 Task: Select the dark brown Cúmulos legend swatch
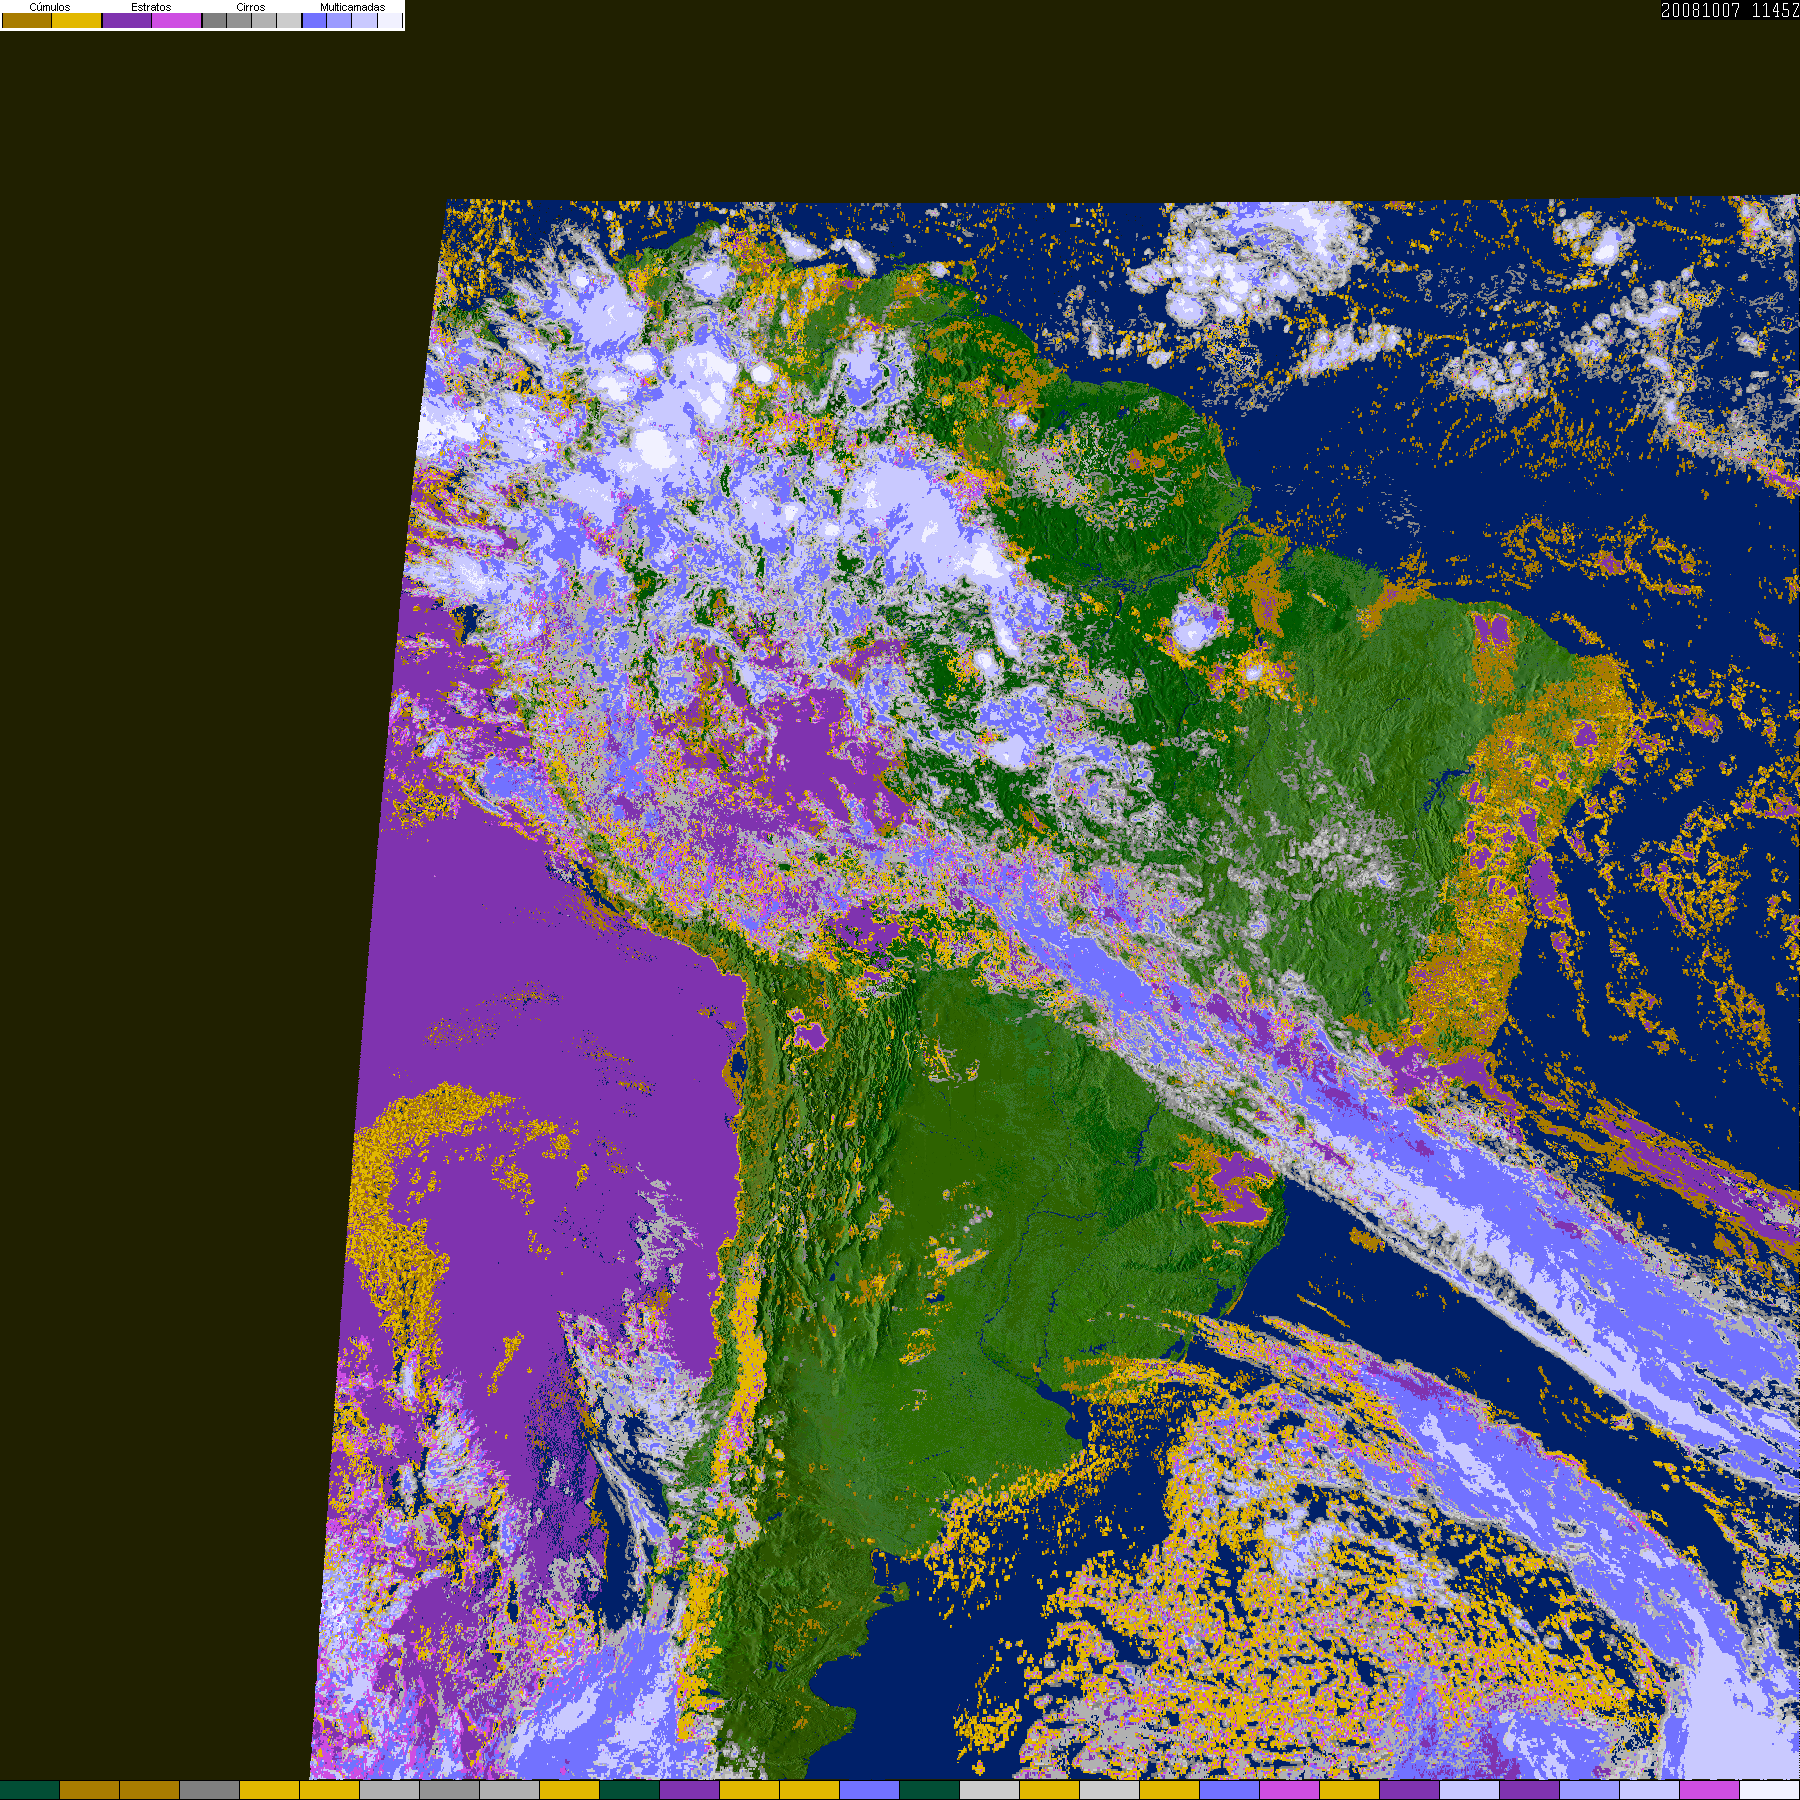(27, 20)
